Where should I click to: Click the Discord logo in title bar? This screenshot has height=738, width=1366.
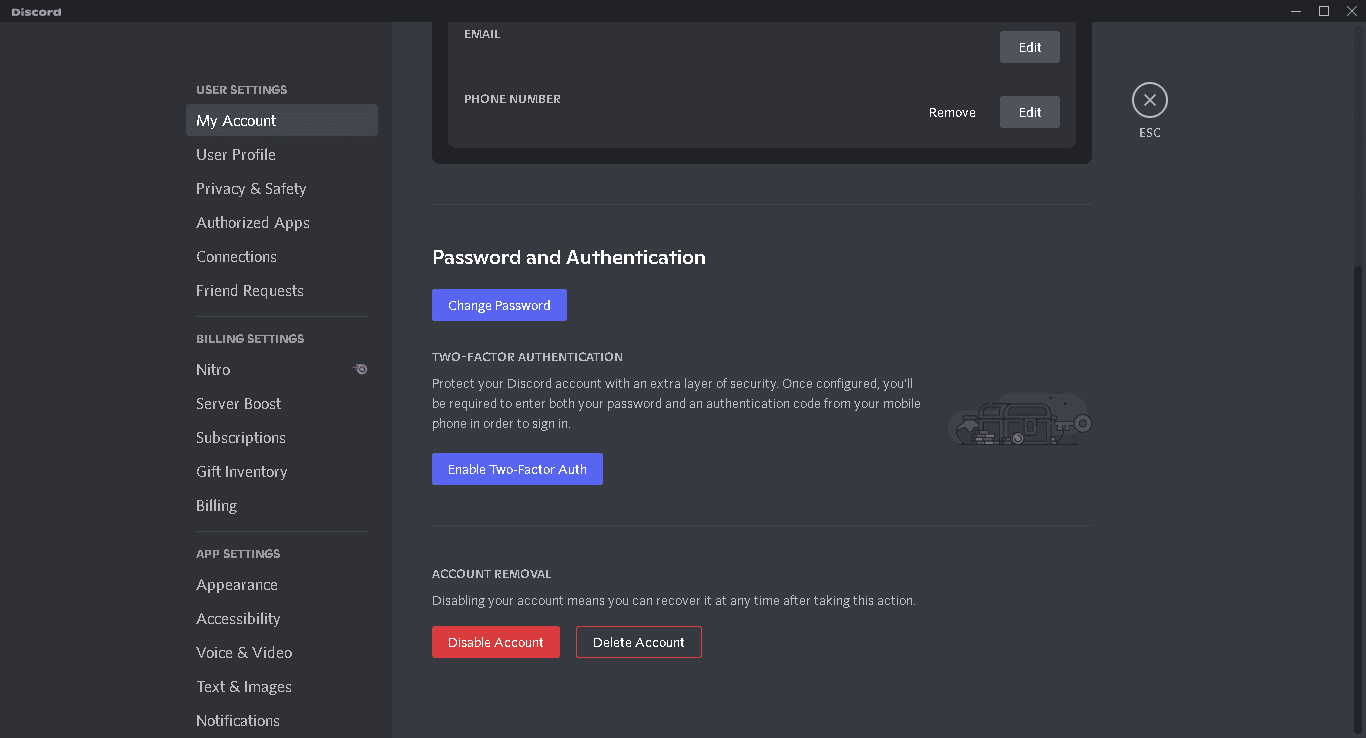(36, 12)
